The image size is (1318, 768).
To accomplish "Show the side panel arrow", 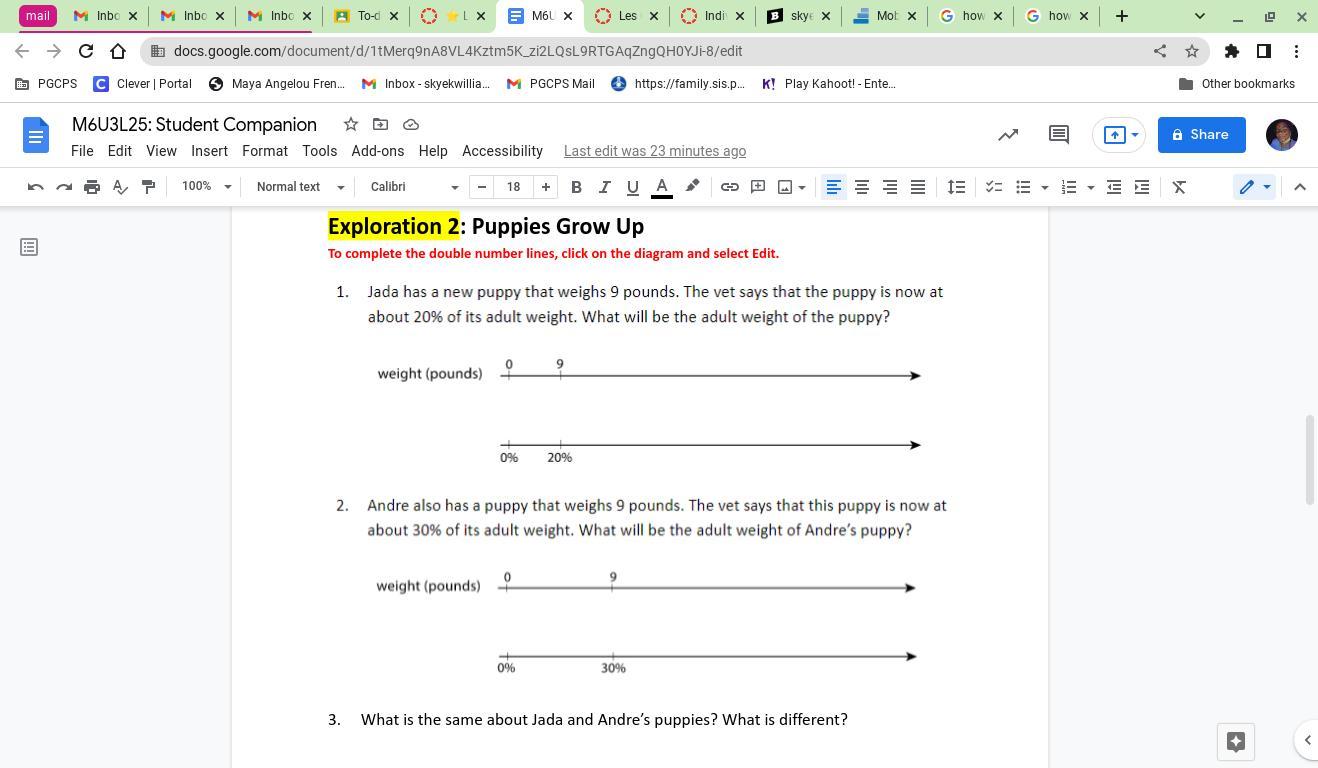I will [1307, 740].
